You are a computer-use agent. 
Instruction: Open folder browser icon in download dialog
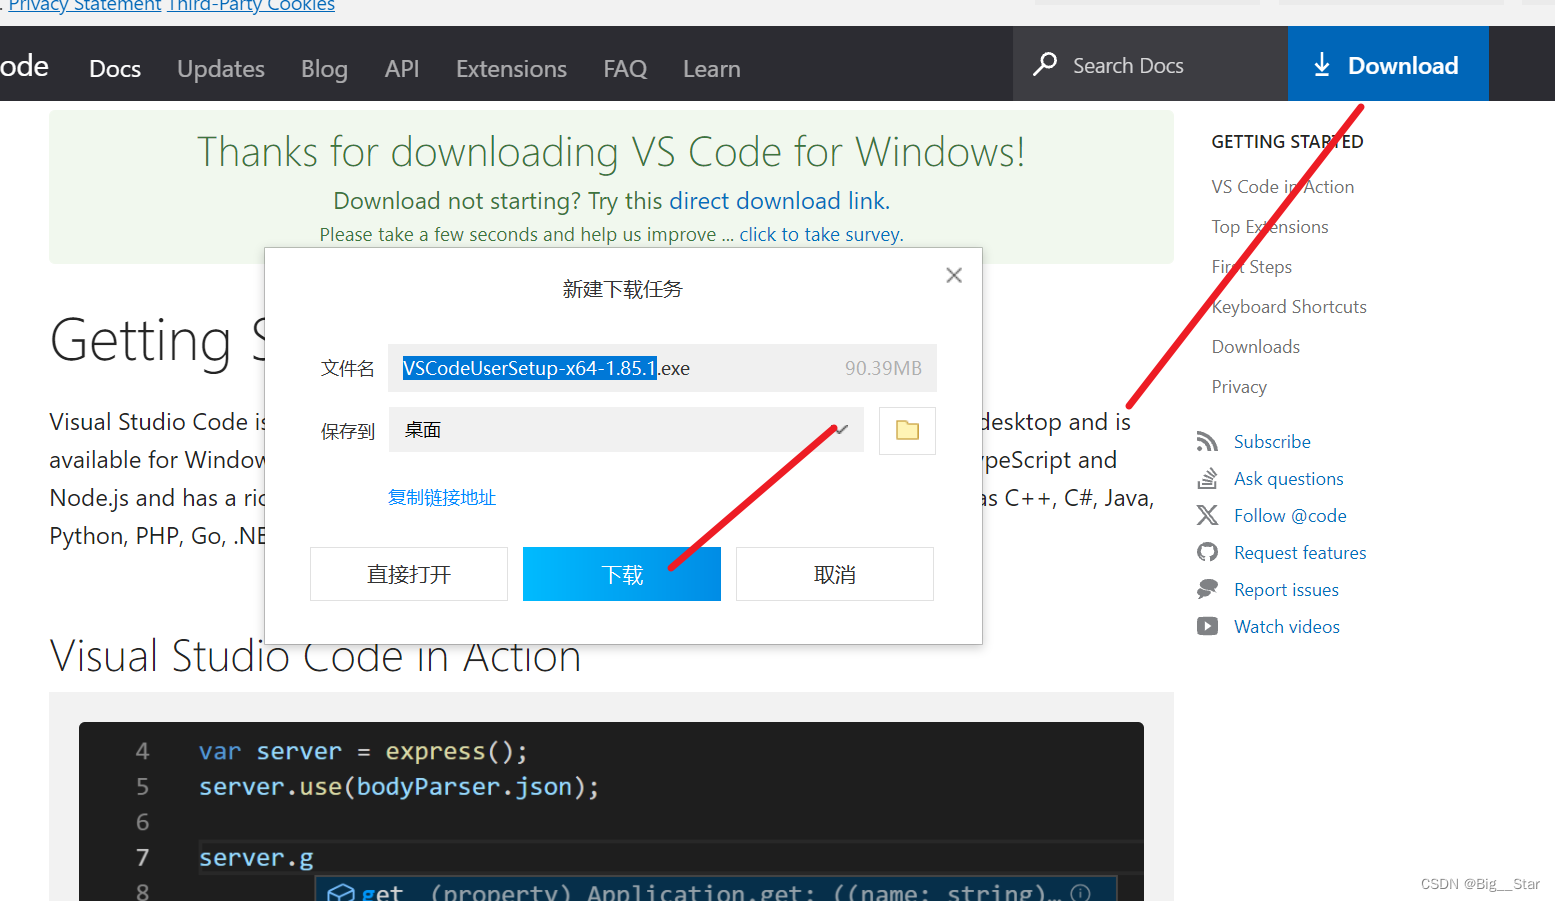tap(907, 430)
